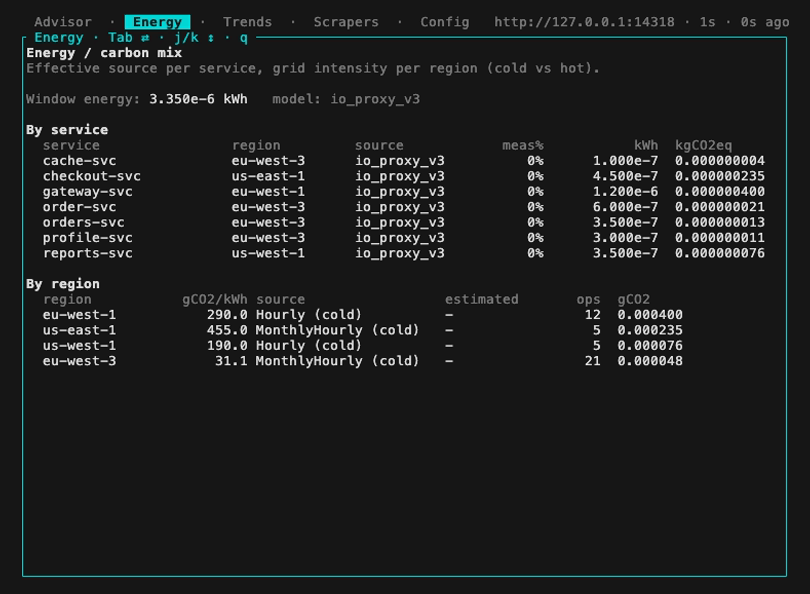Open the Config tab
The width and height of the screenshot is (810, 594).
coord(445,22)
